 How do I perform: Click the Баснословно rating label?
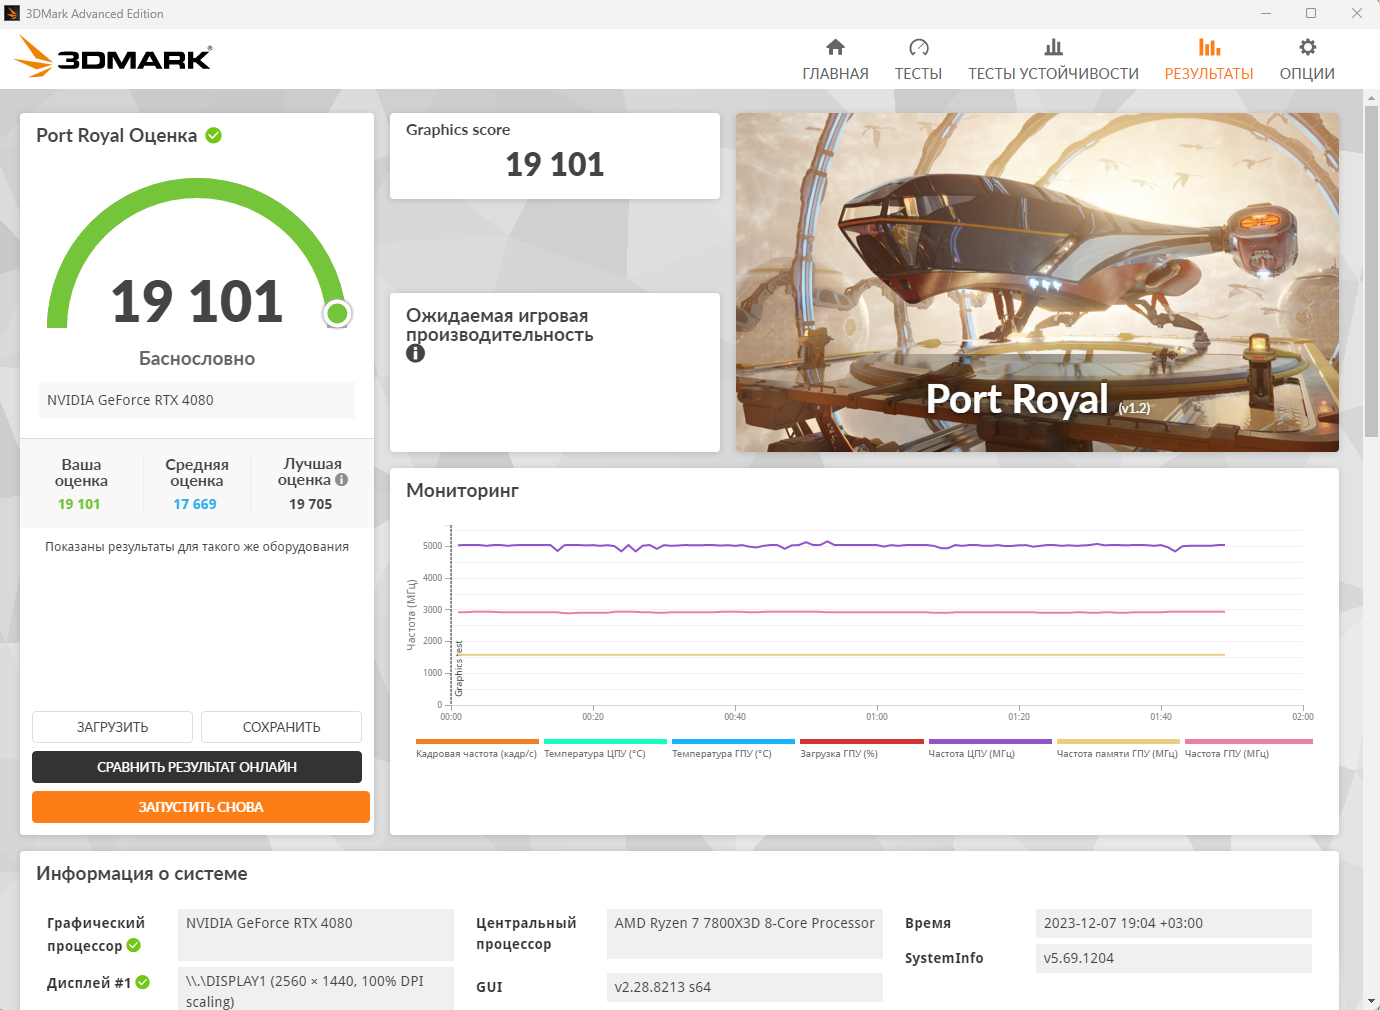[x=197, y=359]
